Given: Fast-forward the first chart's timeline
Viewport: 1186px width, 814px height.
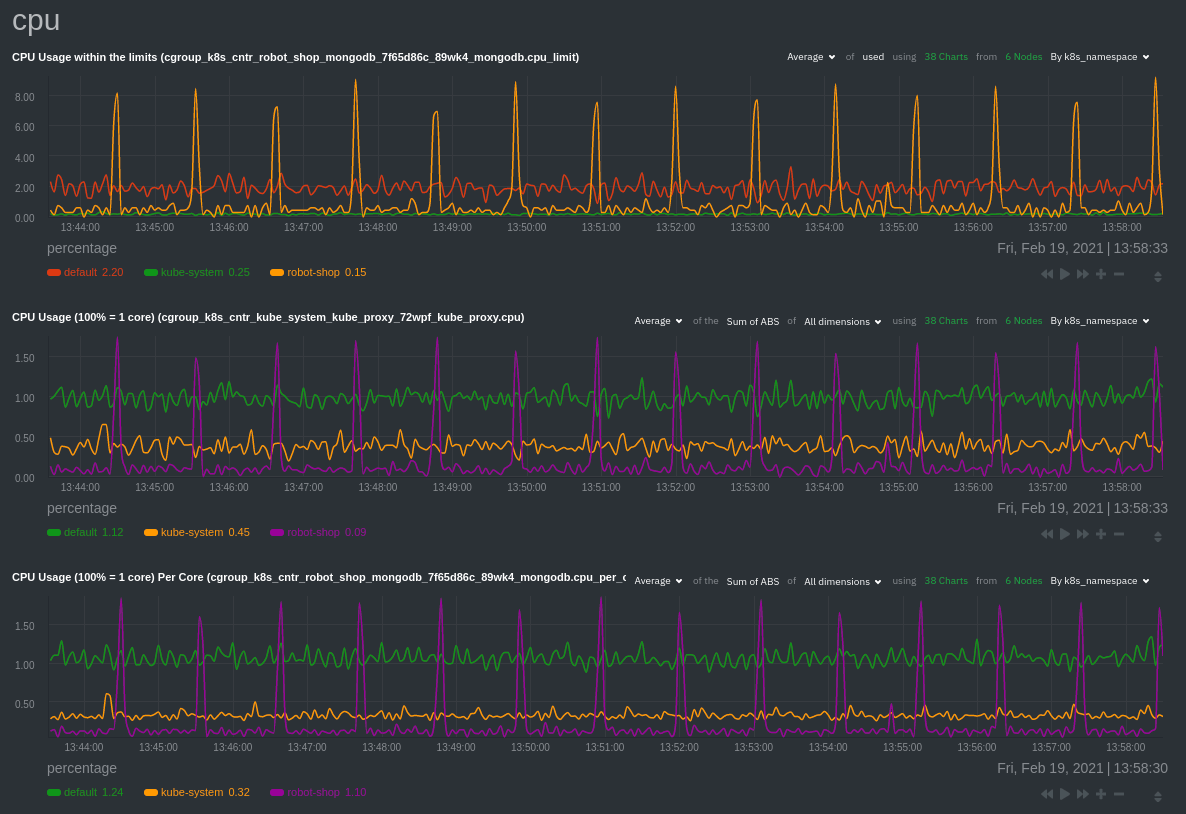Looking at the screenshot, I should pos(1083,274).
